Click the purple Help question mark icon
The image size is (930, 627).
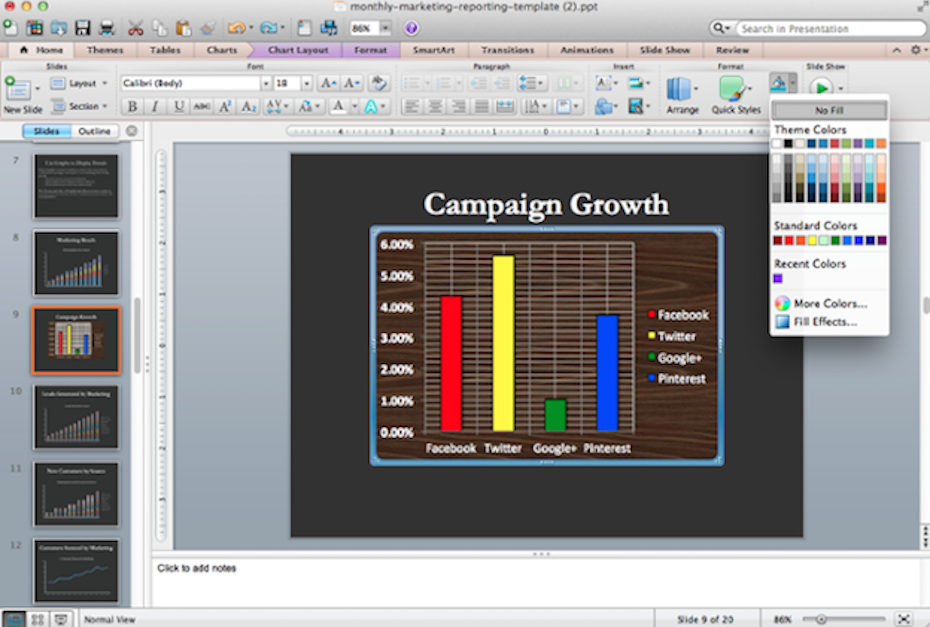[411, 28]
